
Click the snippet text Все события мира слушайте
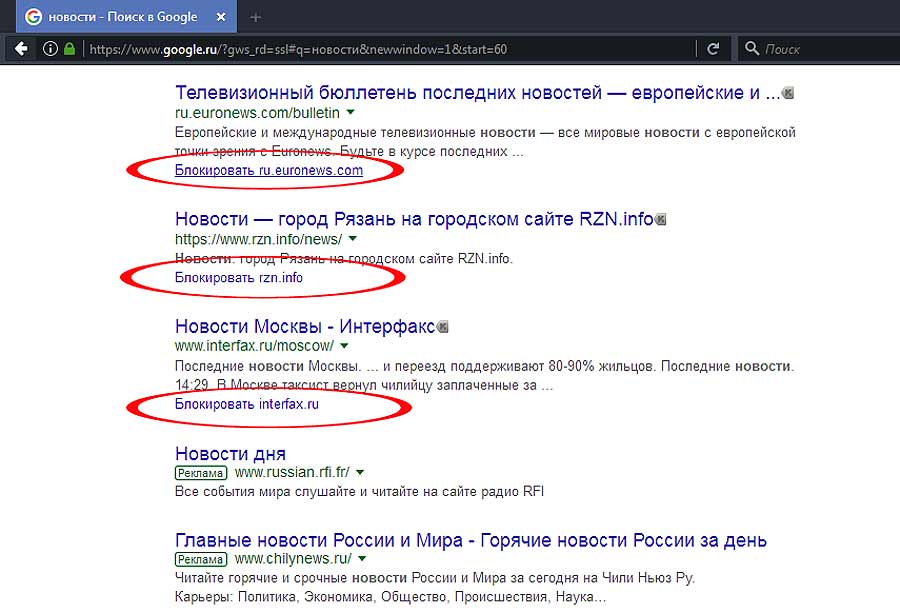359,491
